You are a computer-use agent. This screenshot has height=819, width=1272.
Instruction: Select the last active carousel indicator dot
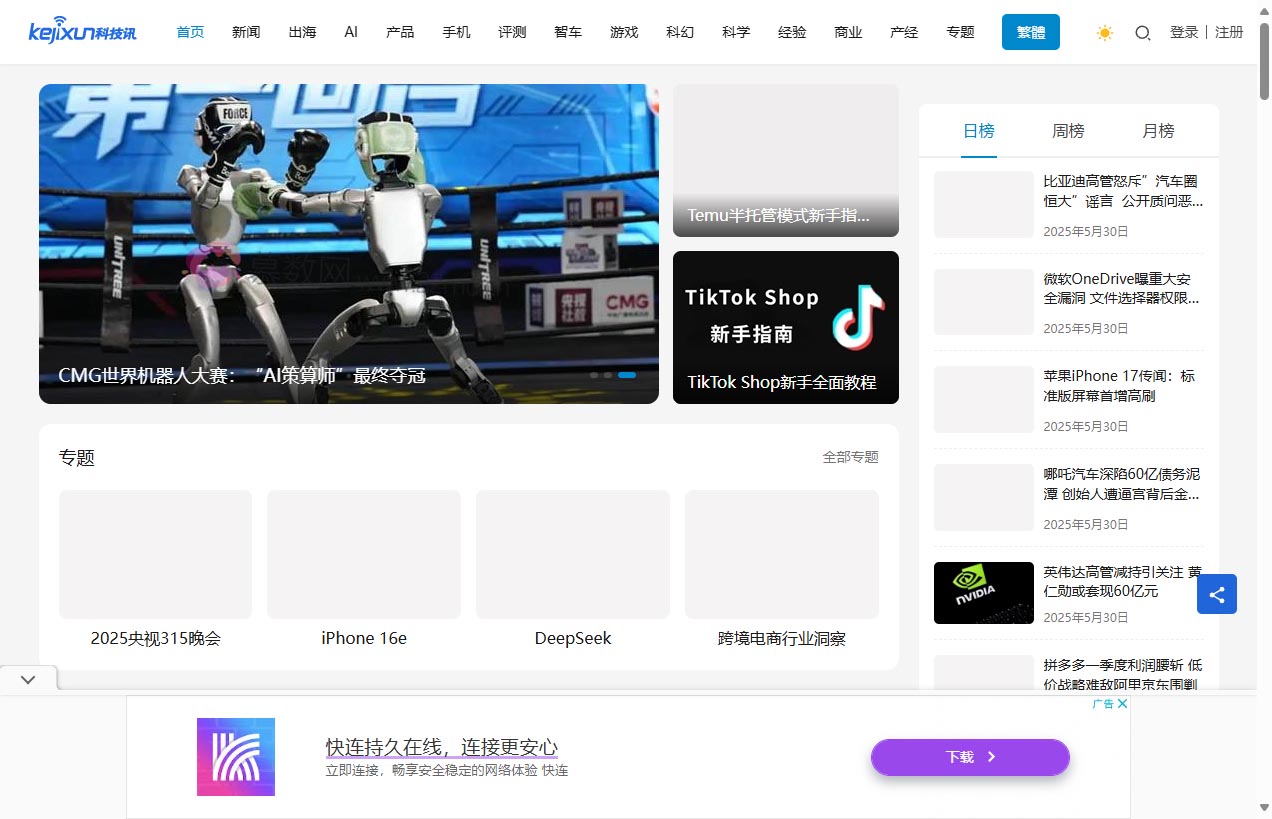coord(627,375)
